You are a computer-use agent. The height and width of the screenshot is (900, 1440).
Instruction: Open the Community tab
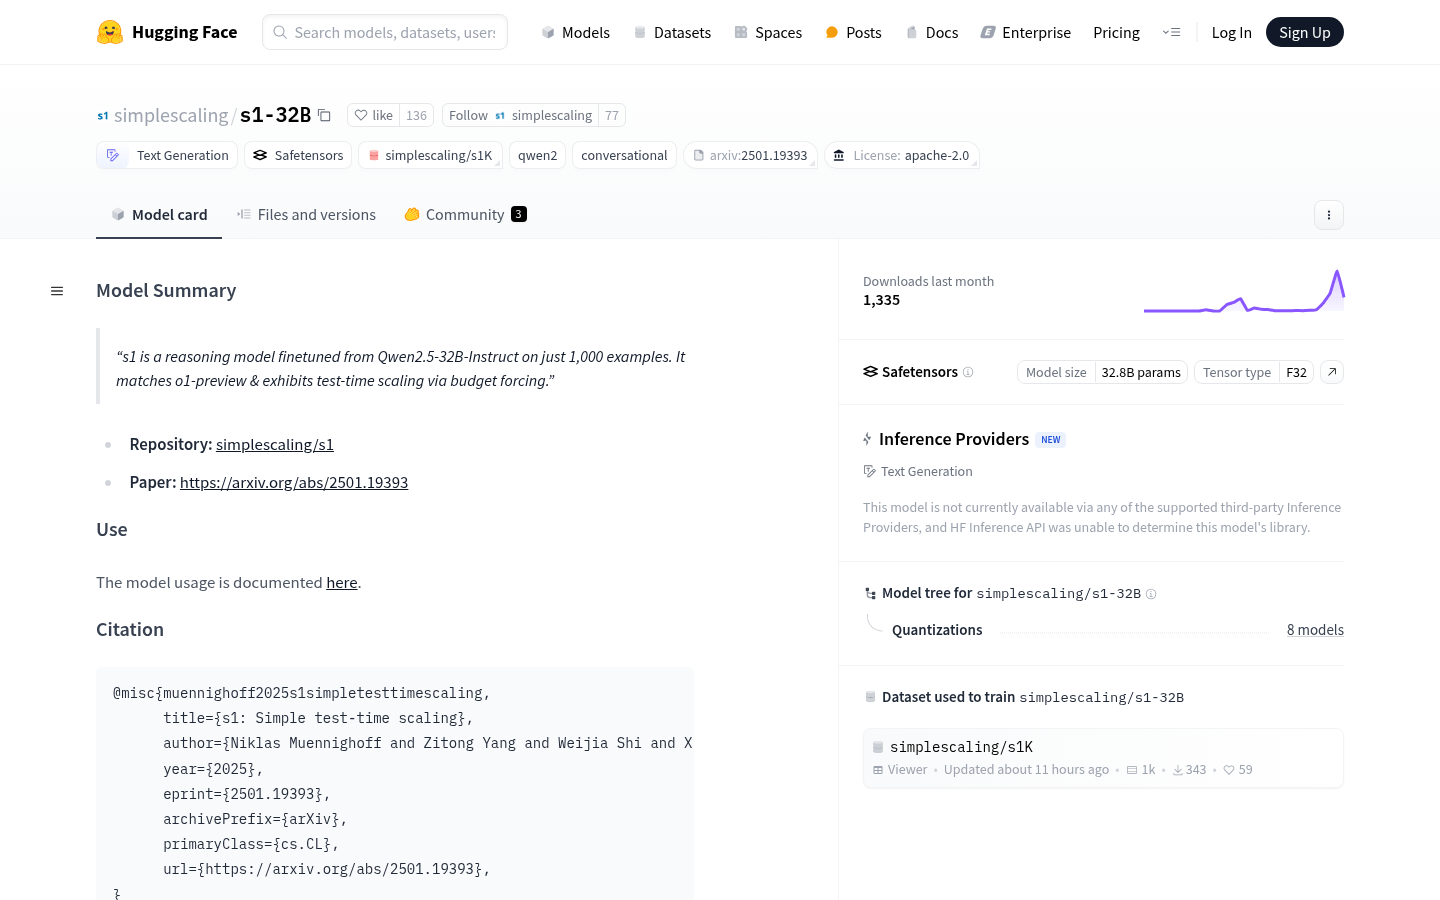465,215
